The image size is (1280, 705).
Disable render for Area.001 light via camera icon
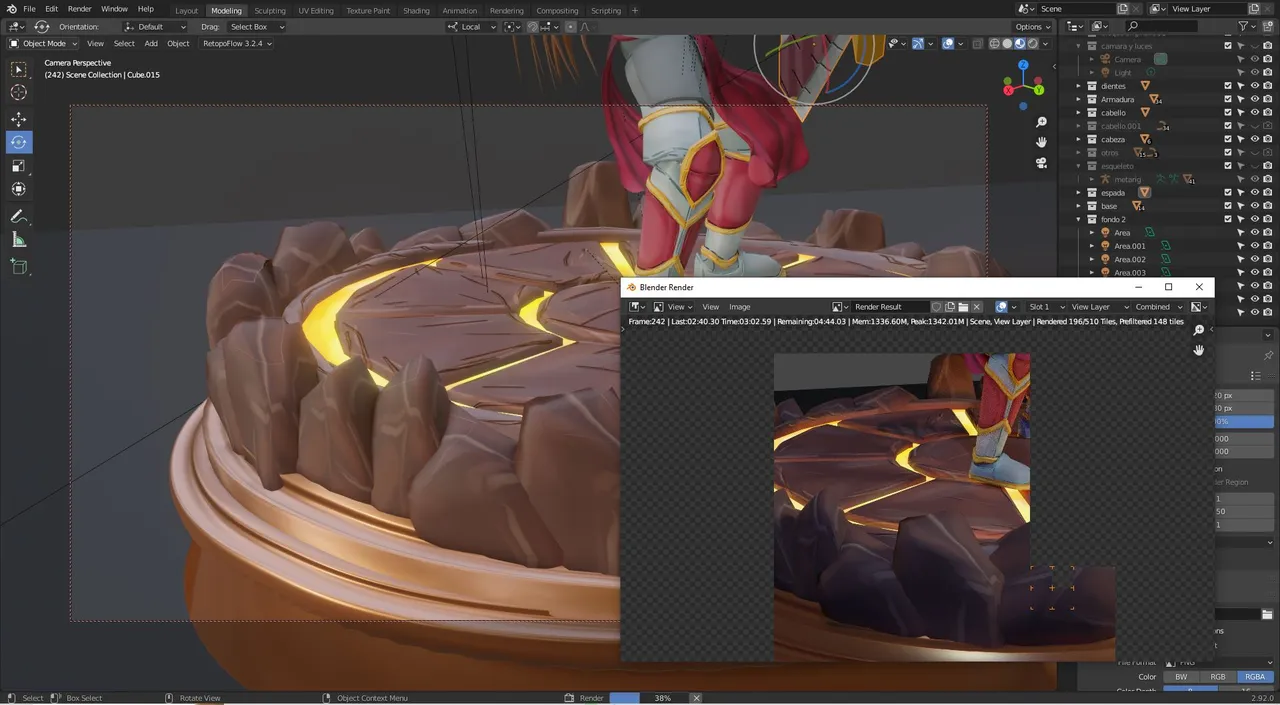1268,246
